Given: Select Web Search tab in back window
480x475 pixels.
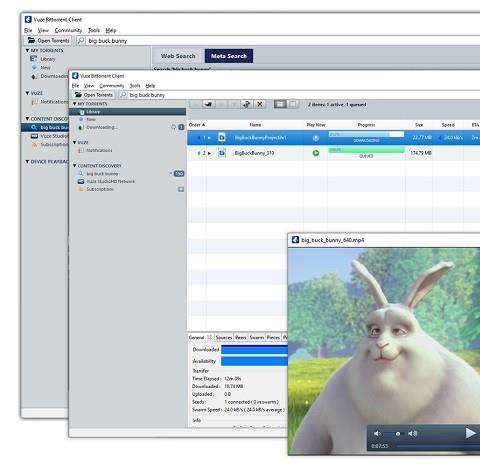Looking at the screenshot, I should coord(178,56).
